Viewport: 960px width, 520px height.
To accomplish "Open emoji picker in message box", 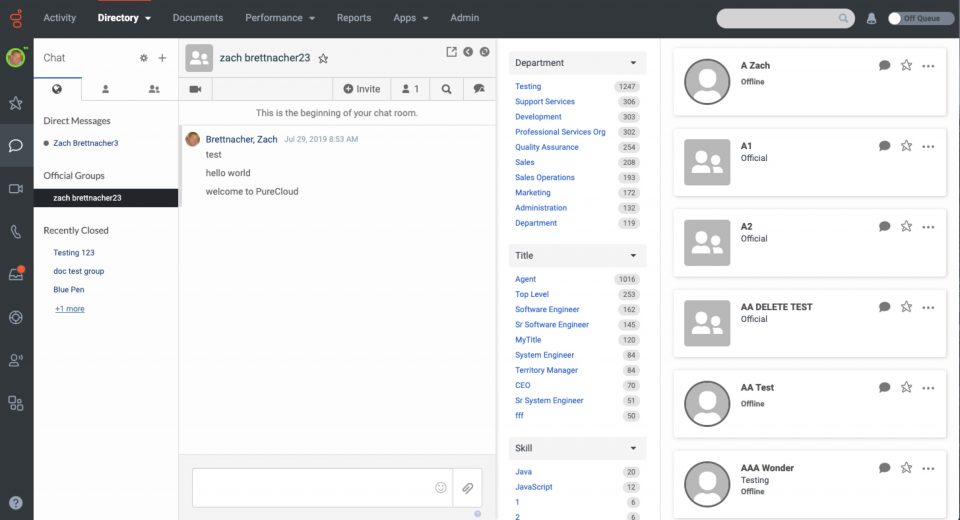I will coord(441,488).
